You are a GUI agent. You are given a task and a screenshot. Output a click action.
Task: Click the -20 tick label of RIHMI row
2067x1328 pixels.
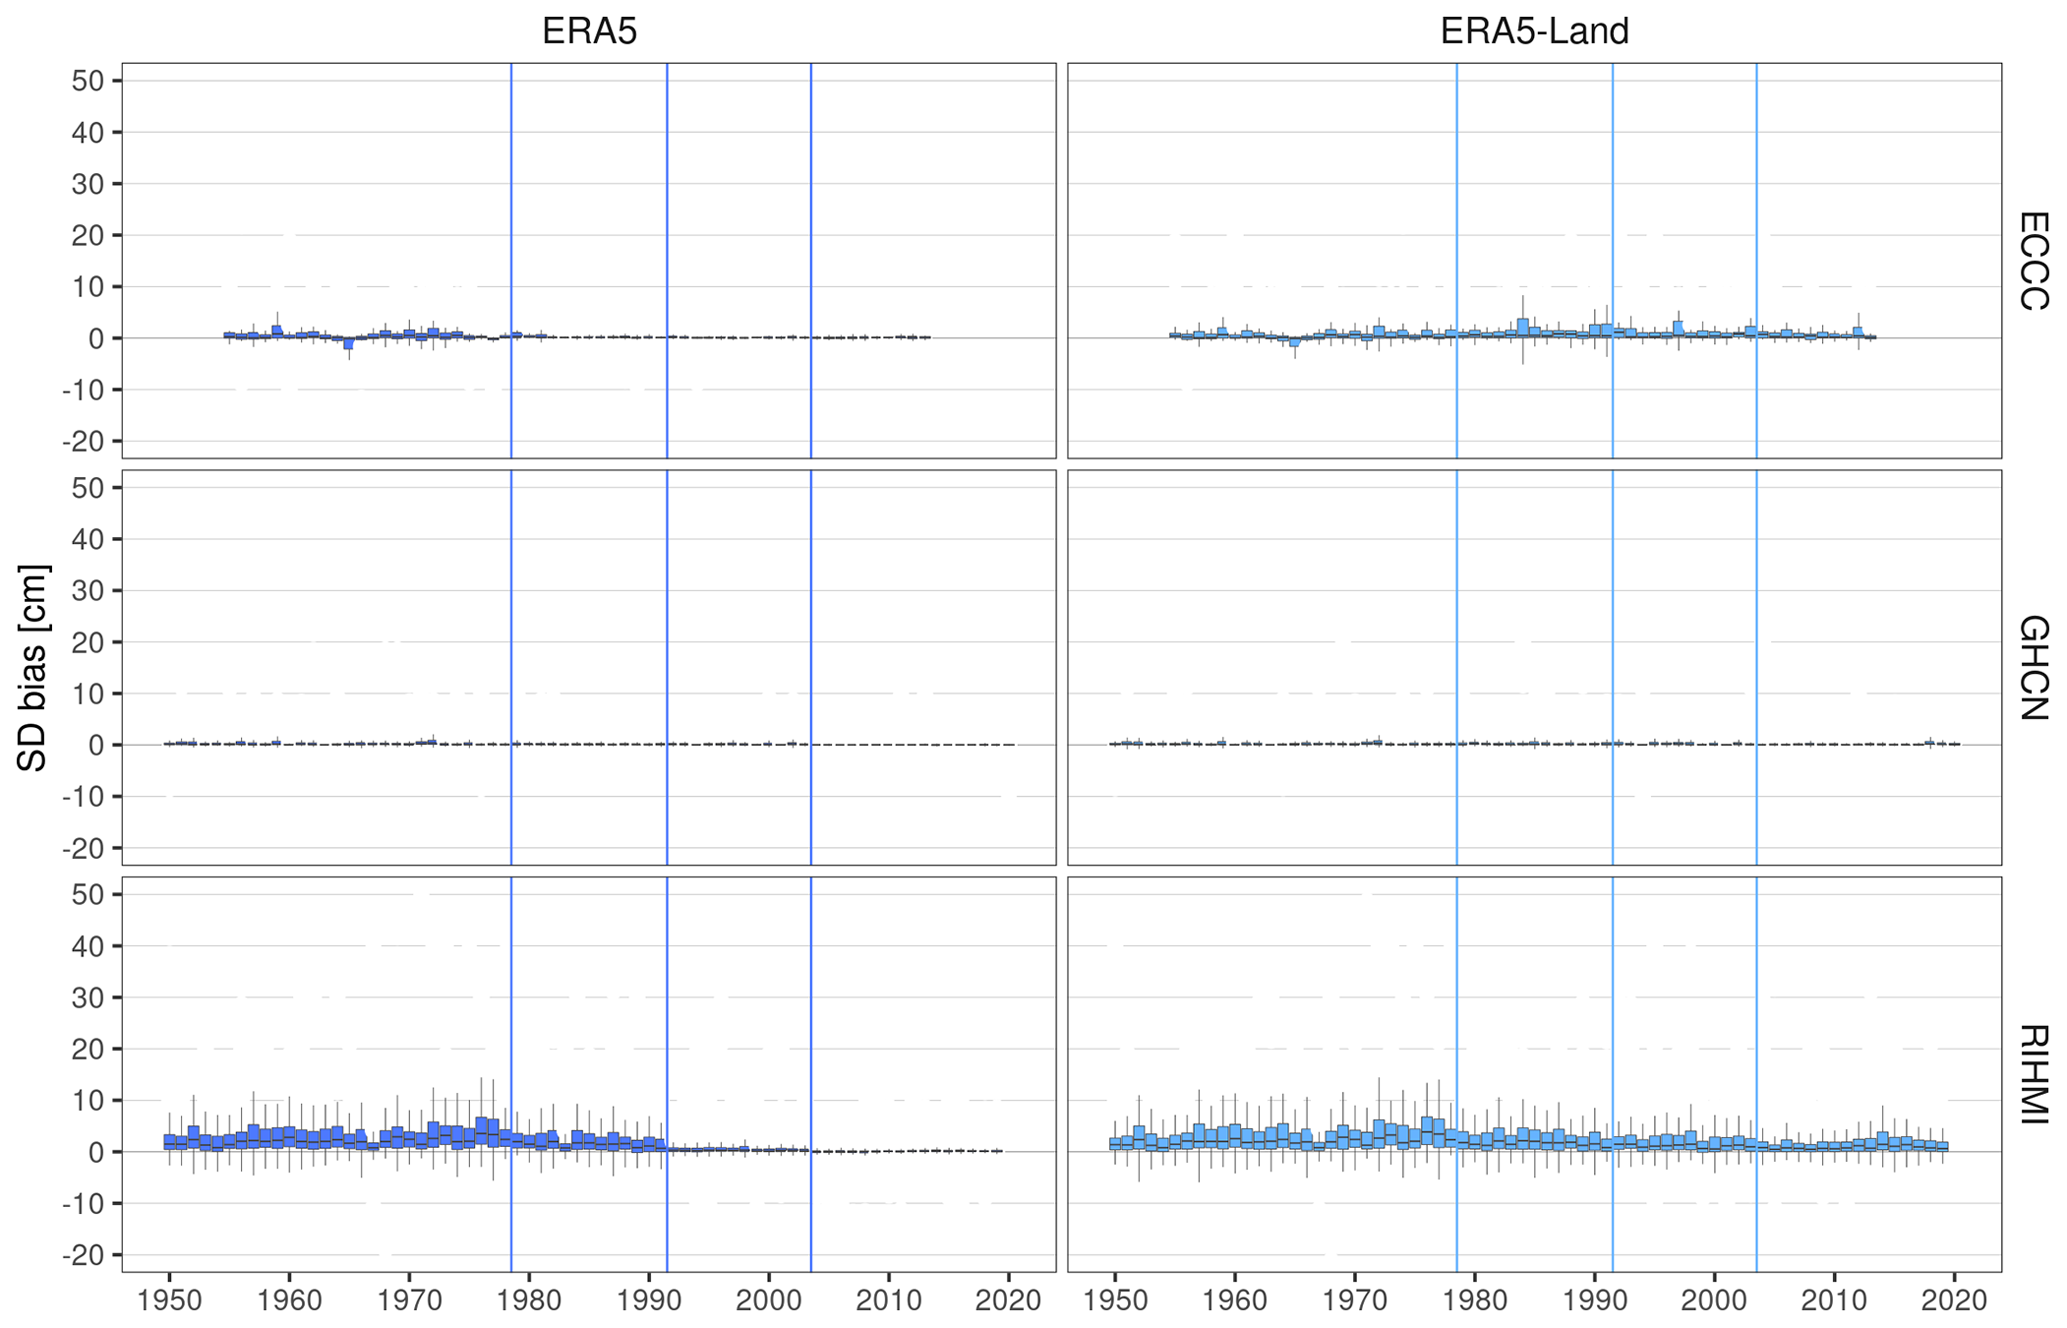pyautogui.click(x=82, y=1255)
